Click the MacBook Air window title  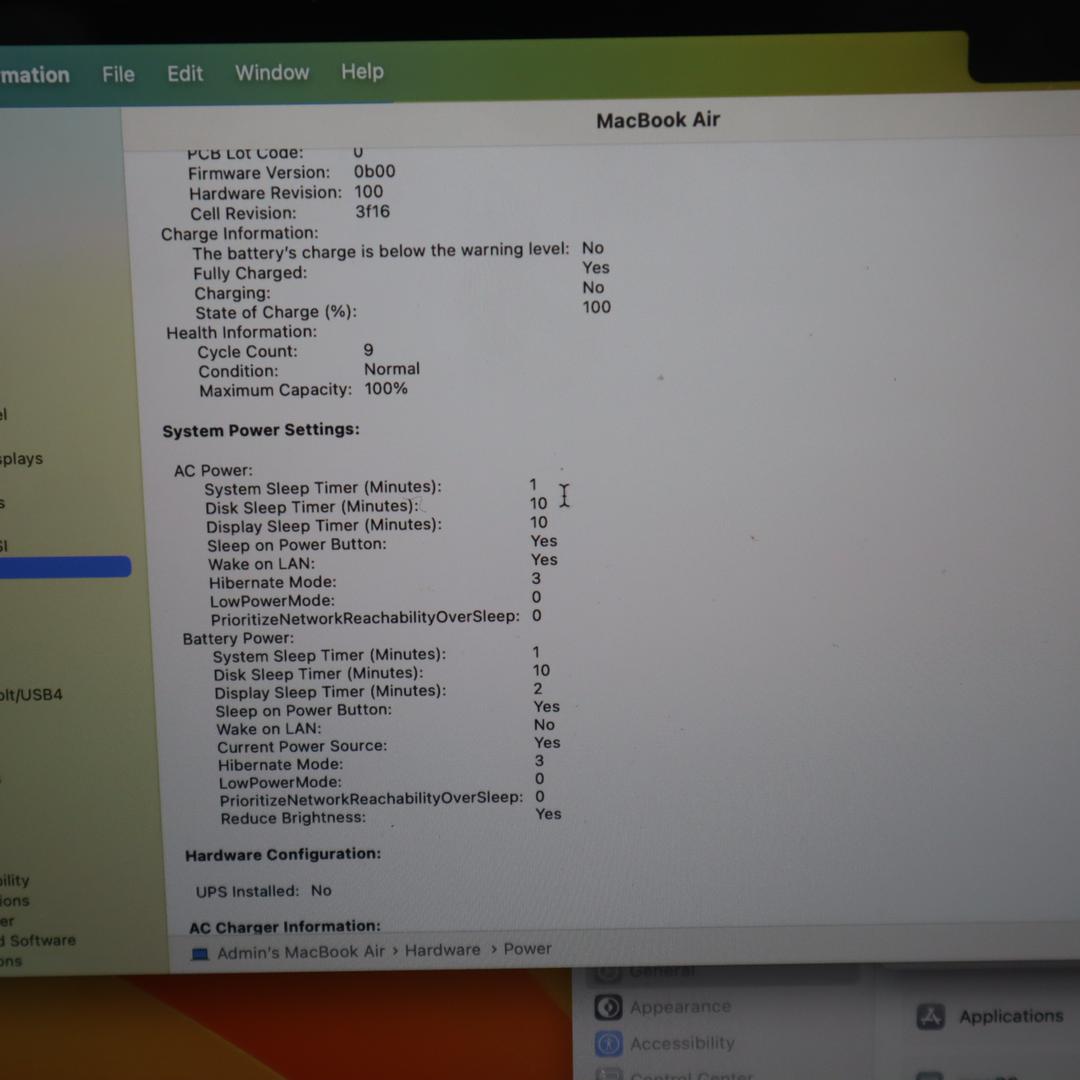pyautogui.click(x=658, y=120)
